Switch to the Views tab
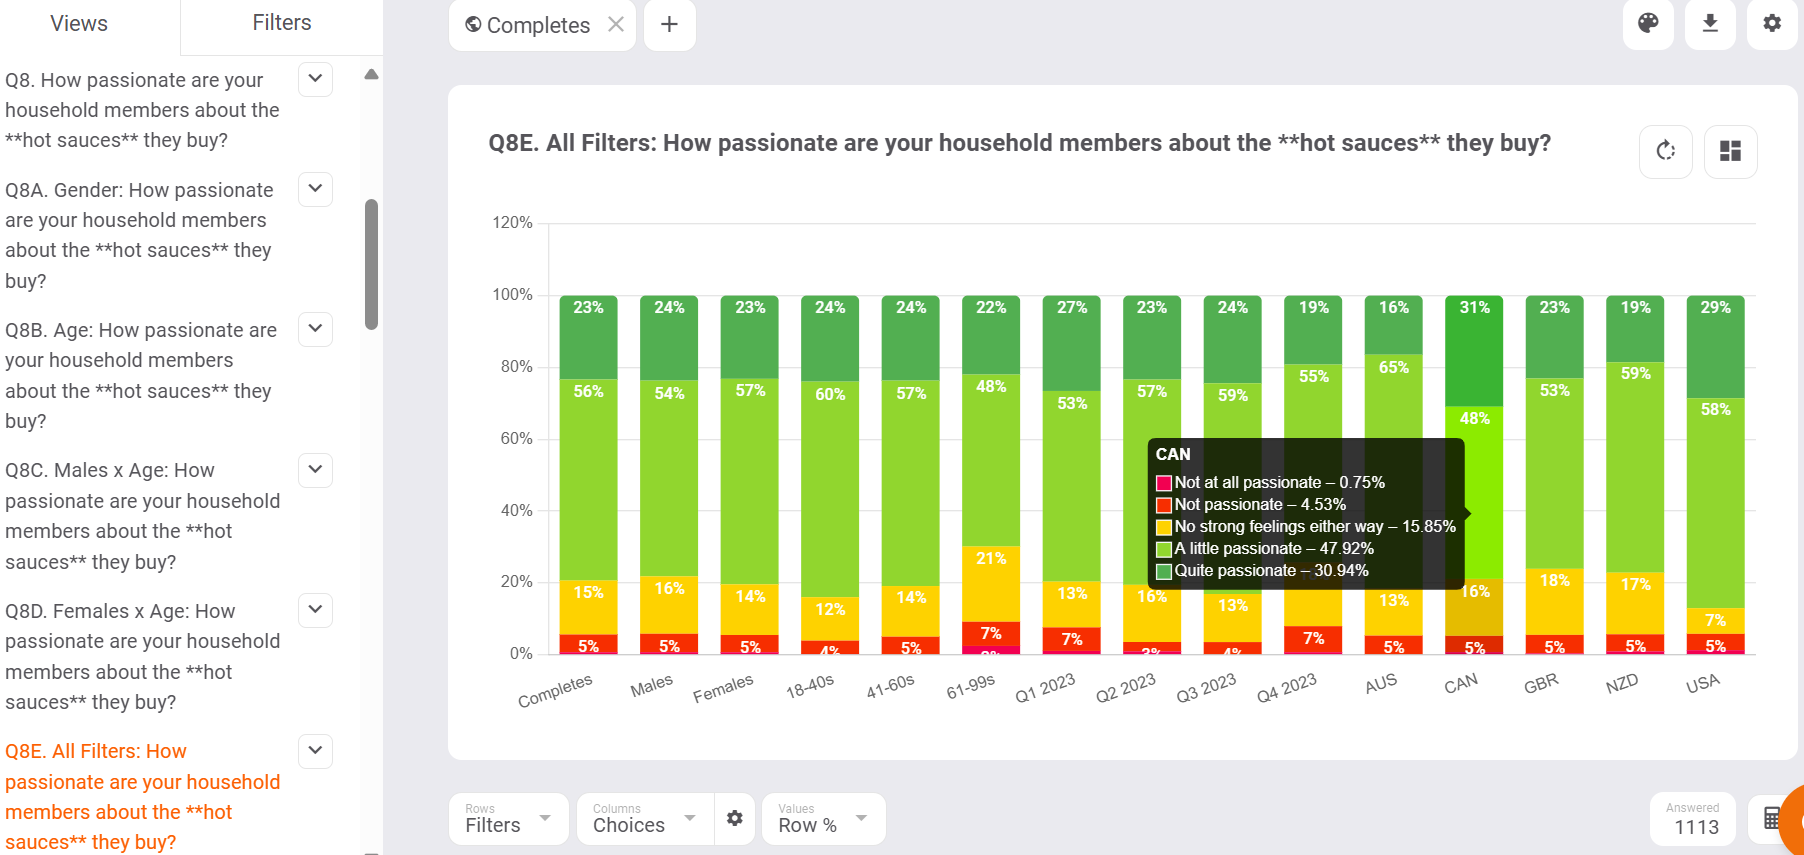1804x855 pixels. [x=79, y=24]
